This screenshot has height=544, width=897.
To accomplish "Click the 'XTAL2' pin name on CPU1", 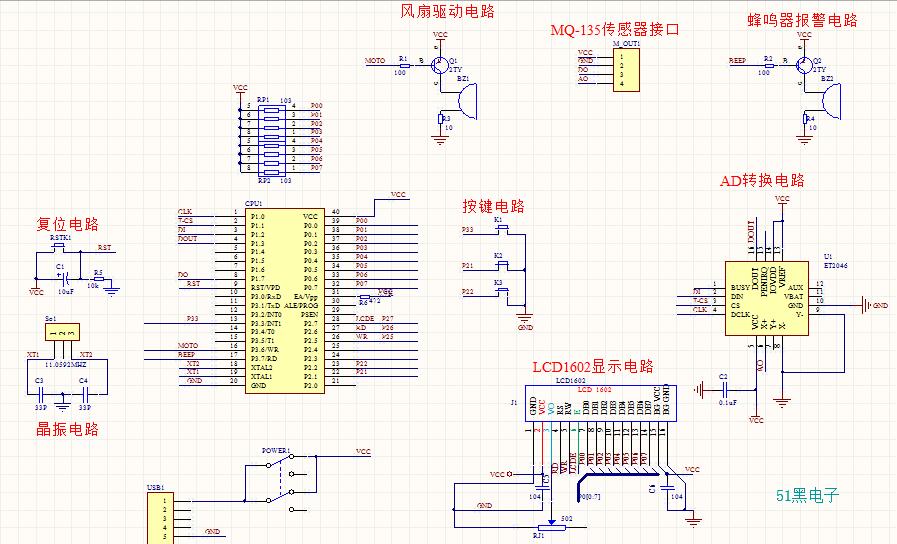I will pos(261,367).
